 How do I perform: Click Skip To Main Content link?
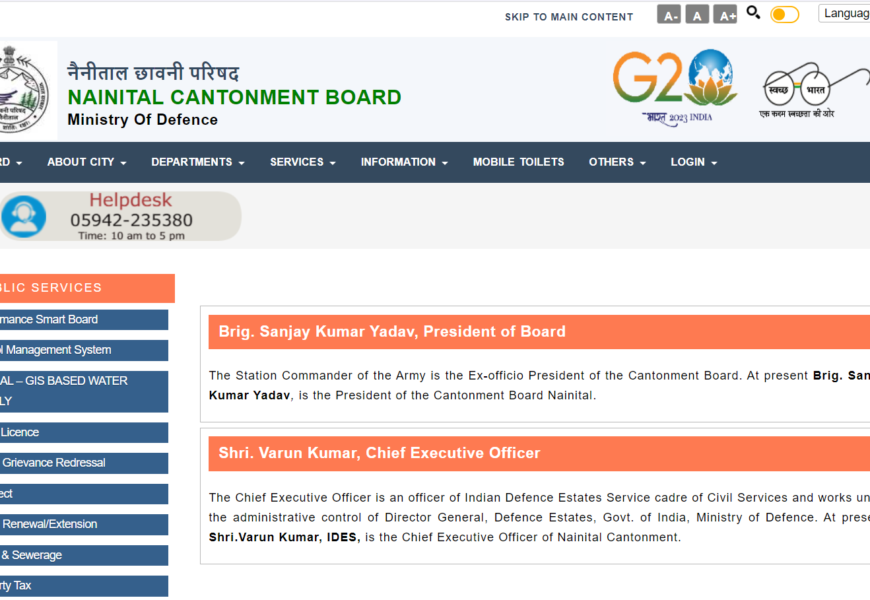click(x=569, y=17)
